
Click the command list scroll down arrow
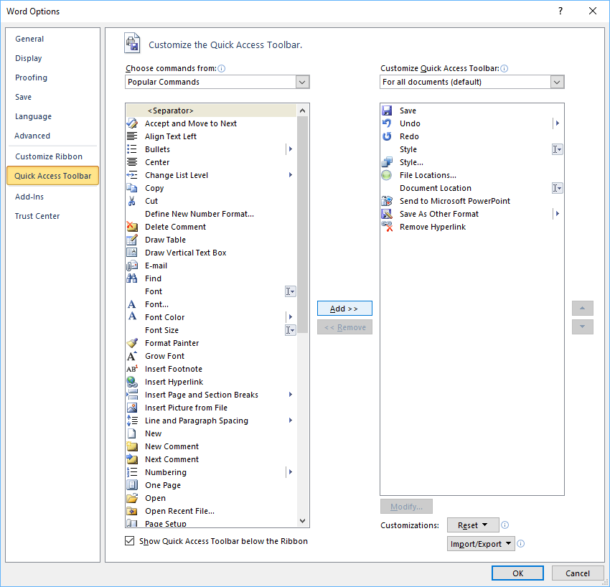click(303, 521)
